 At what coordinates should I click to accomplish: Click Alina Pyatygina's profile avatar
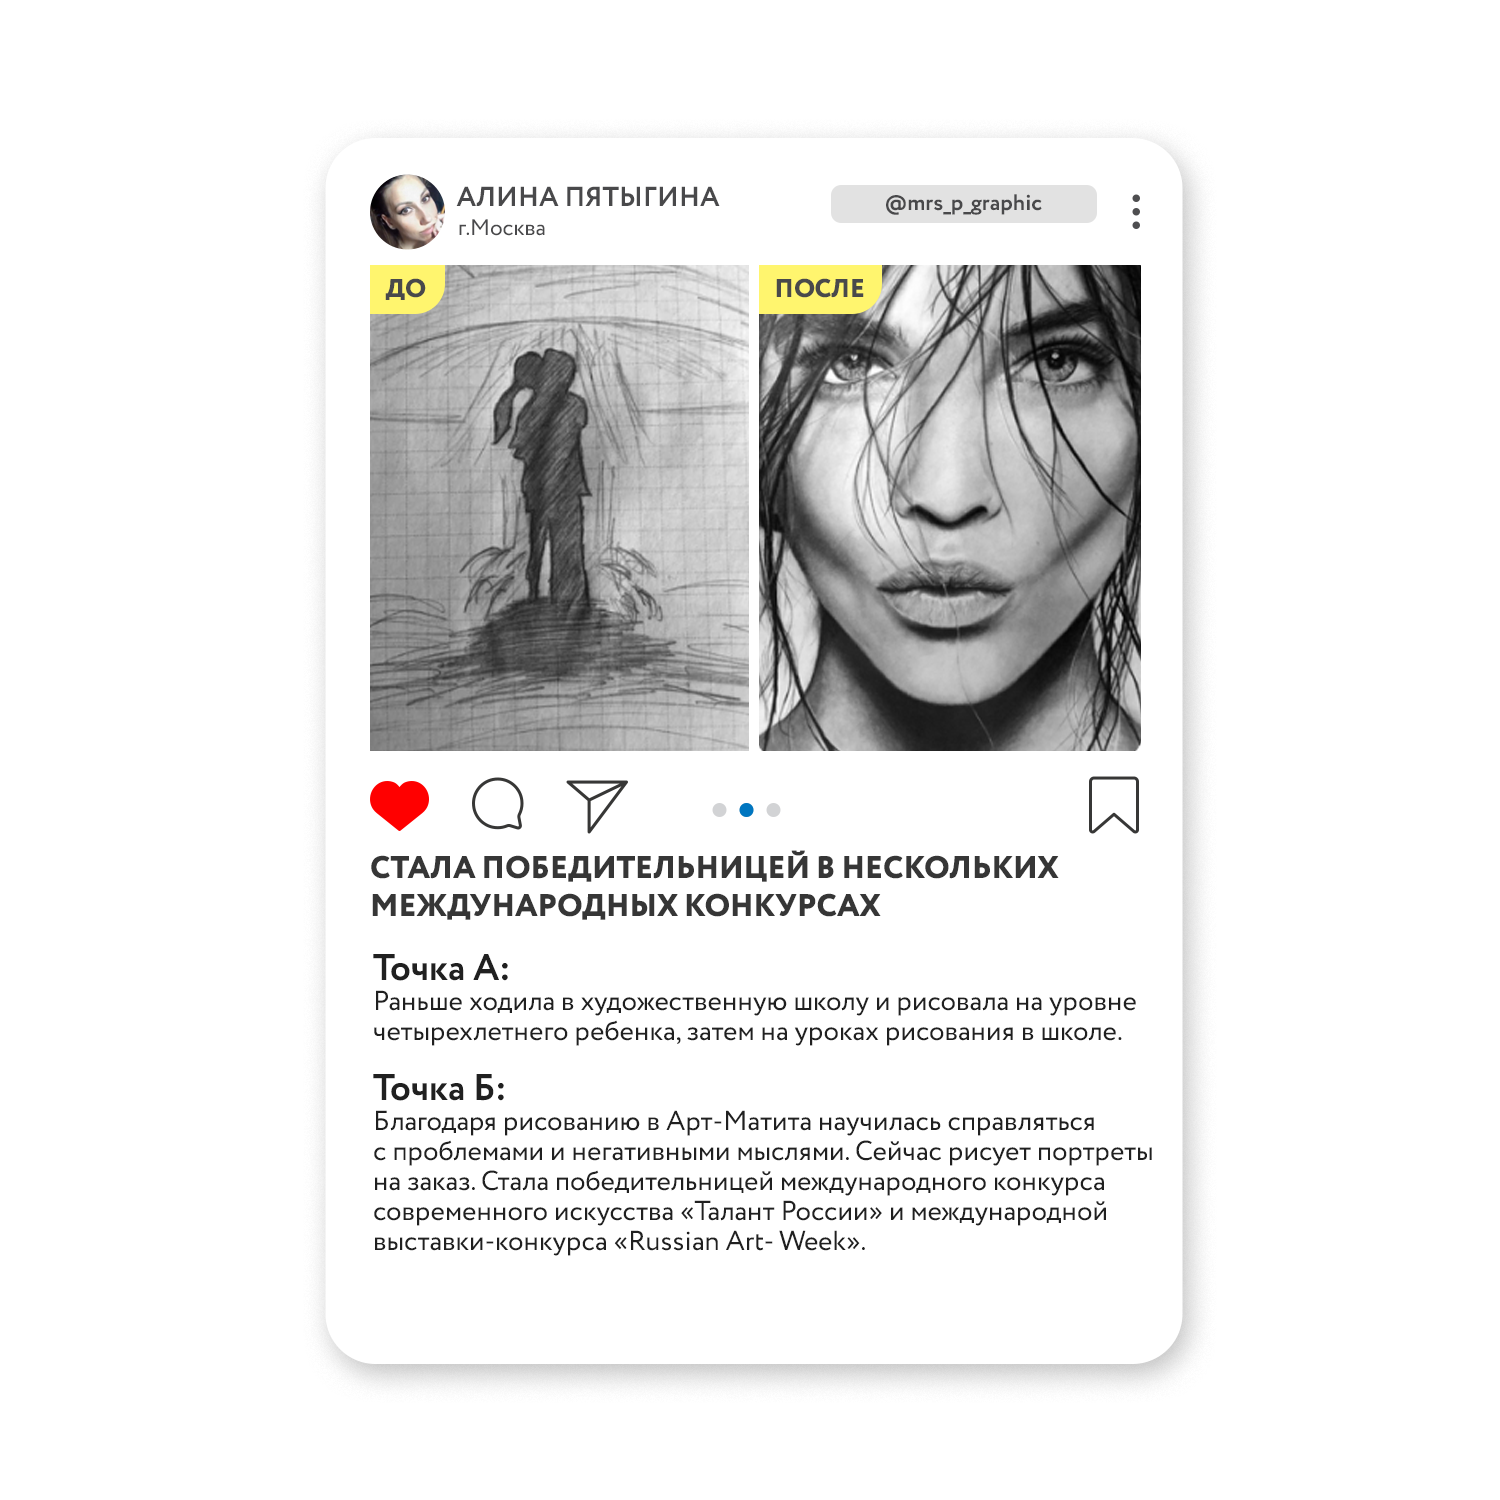pyautogui.click(x=408, y=212)
